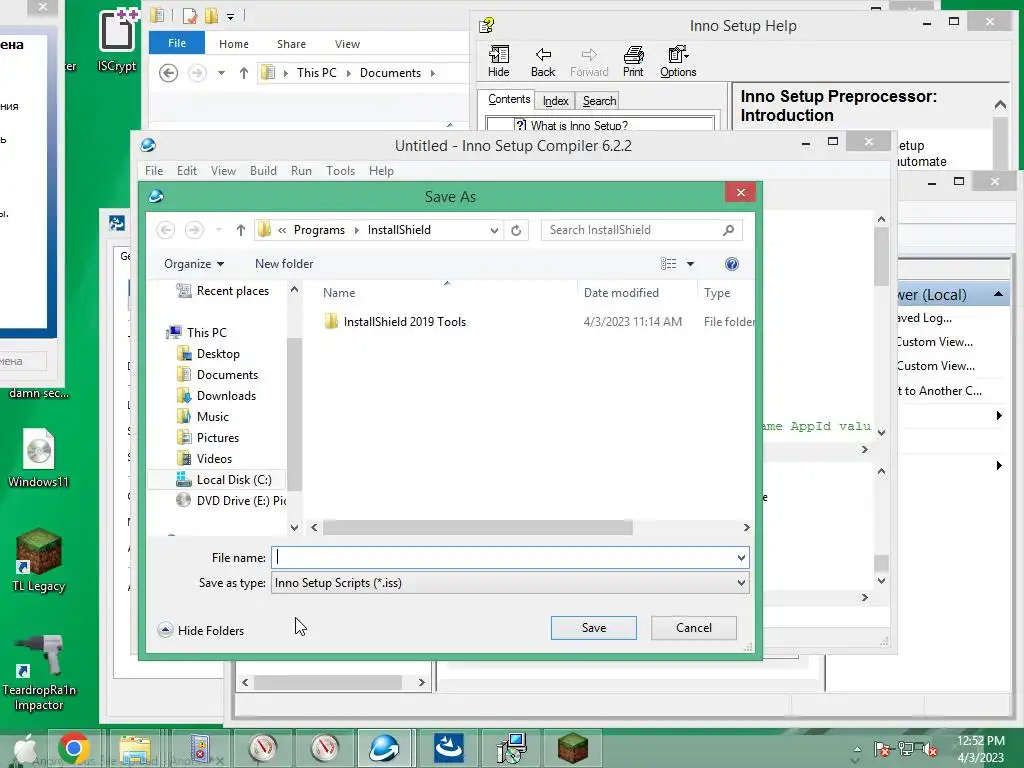Screen dimensions: 1024x768
Task: Click the network icon in system tray
Action: [x=906, y=749]
